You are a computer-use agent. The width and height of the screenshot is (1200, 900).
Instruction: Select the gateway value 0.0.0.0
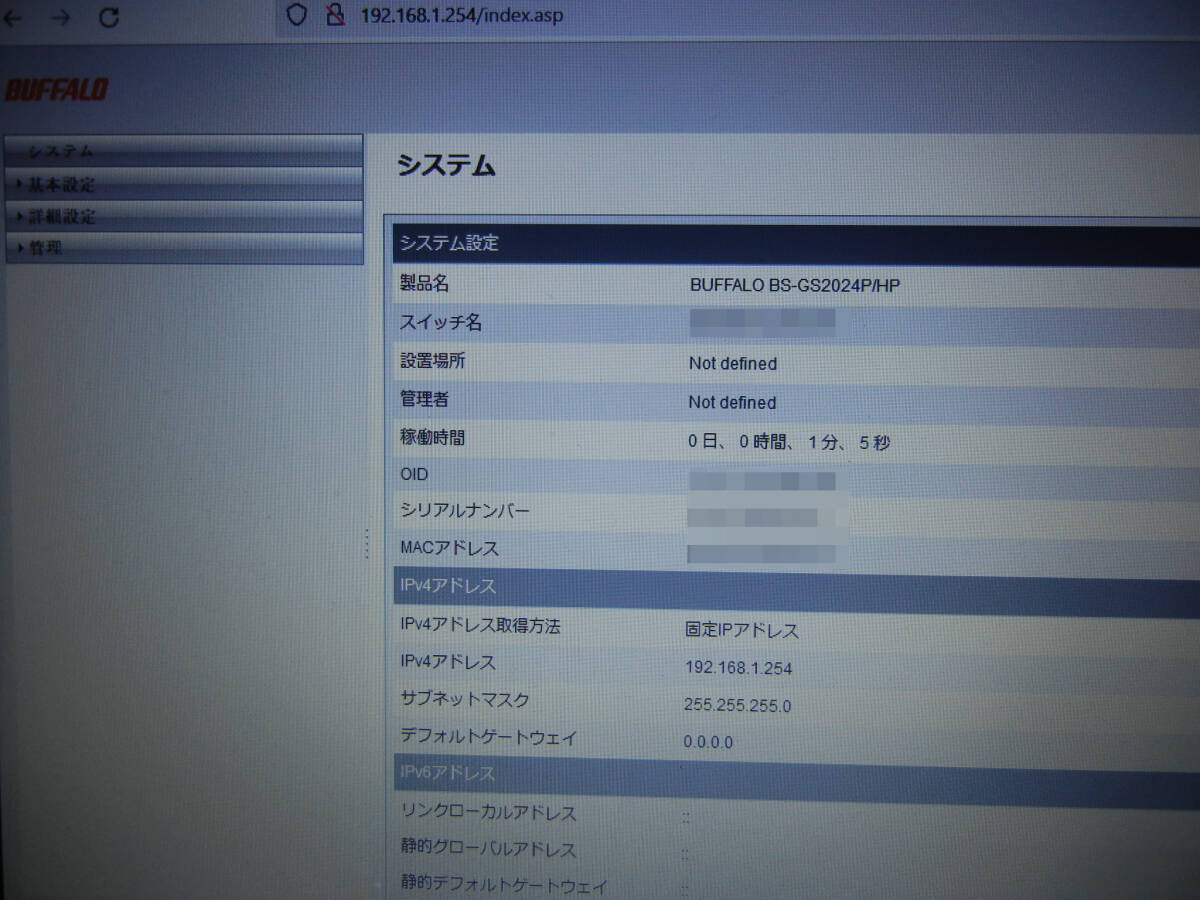pyautogui.click(x=708, y=742)
